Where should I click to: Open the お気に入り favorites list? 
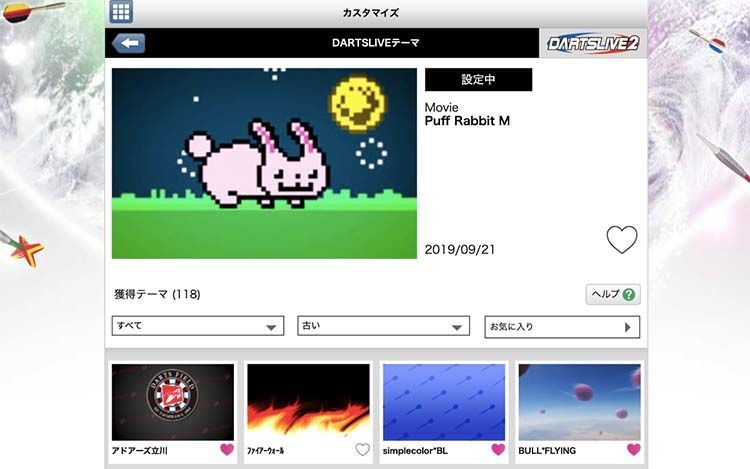(562, 327)
